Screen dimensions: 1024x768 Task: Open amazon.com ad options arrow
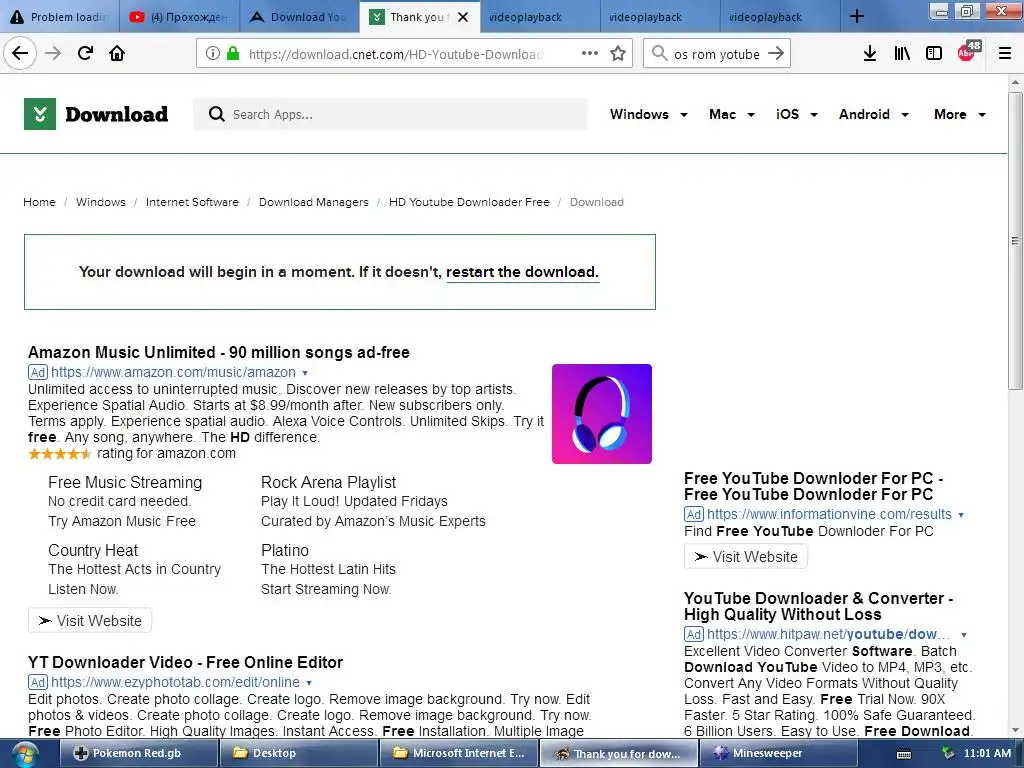click(305, 373)
